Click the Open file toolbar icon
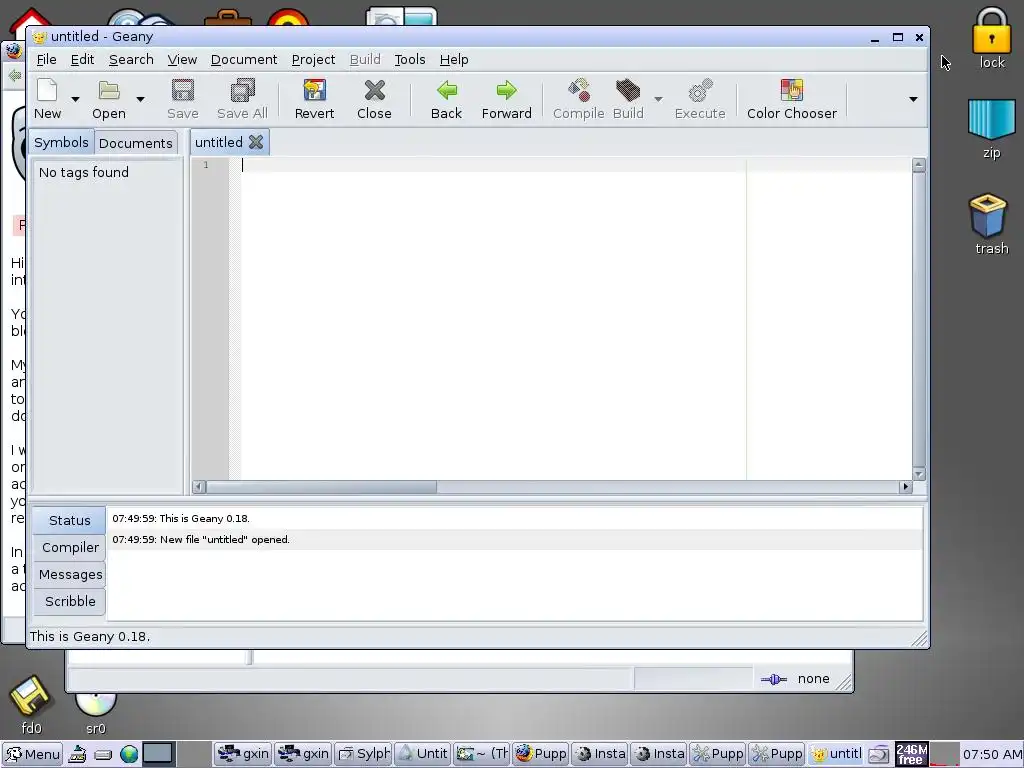Viewport: 1024px width, 768px height. [x=108, y=99]
